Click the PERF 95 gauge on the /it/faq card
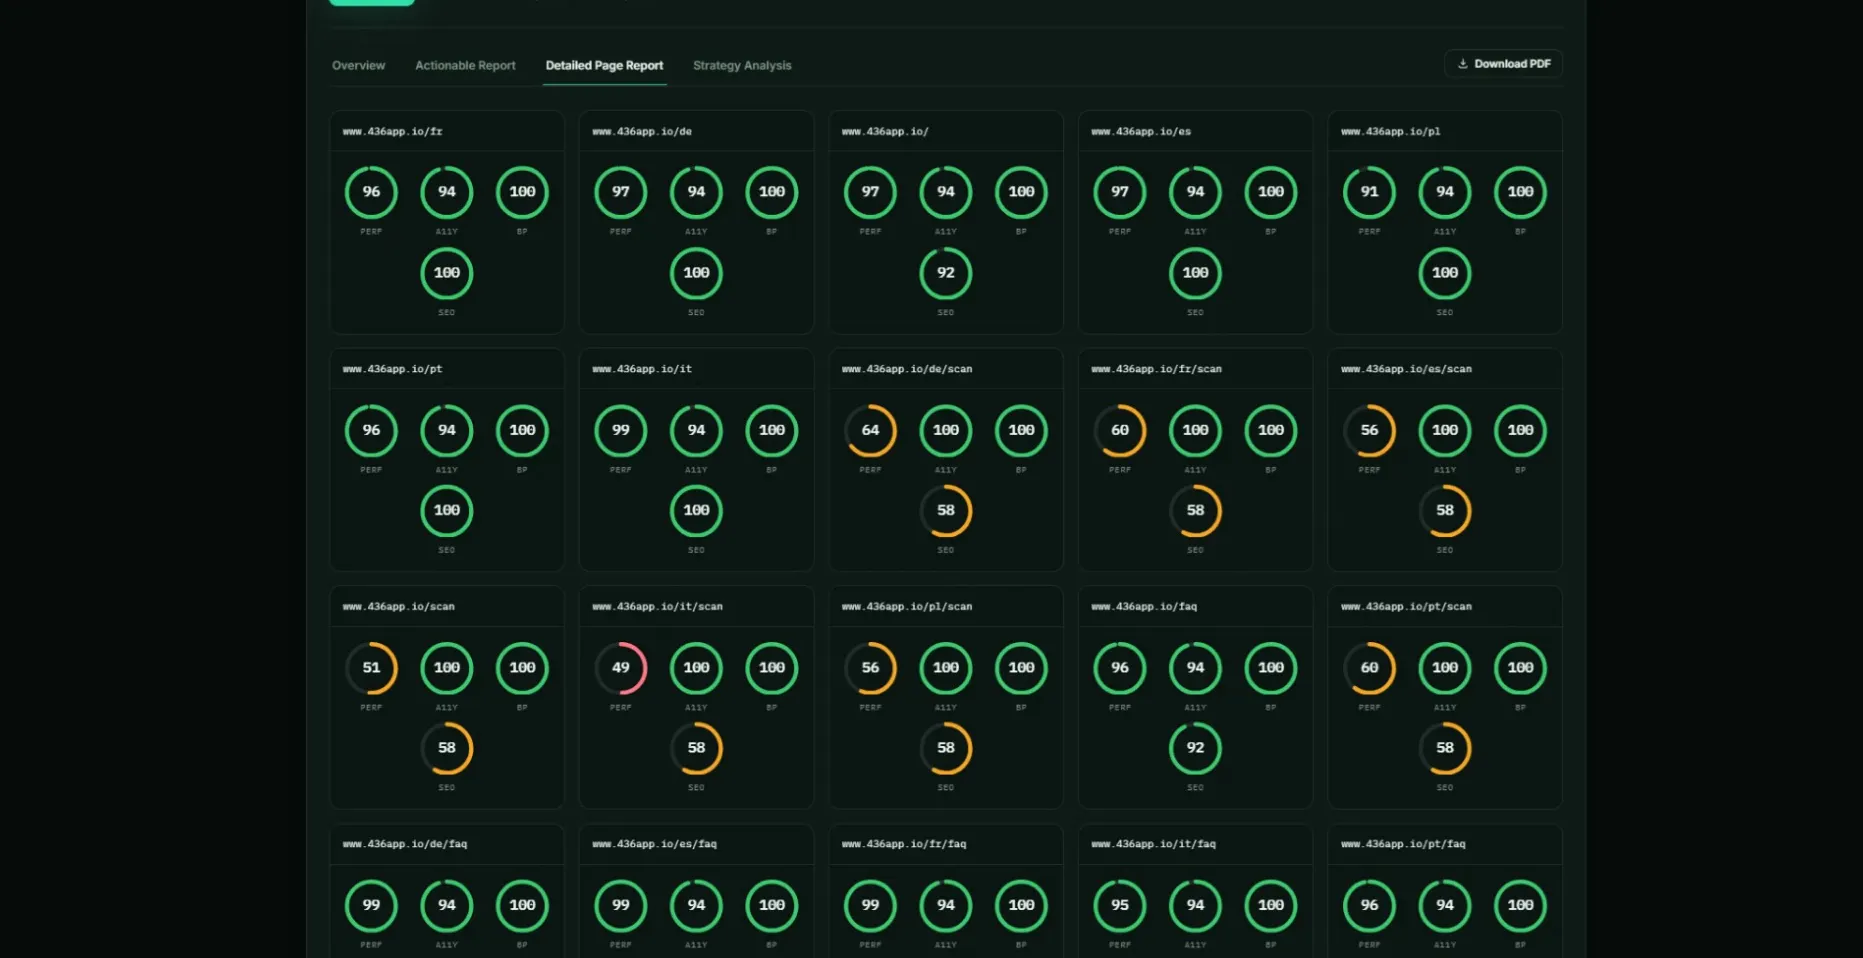The image size is (1863, 958). (x=1120, y=905)
